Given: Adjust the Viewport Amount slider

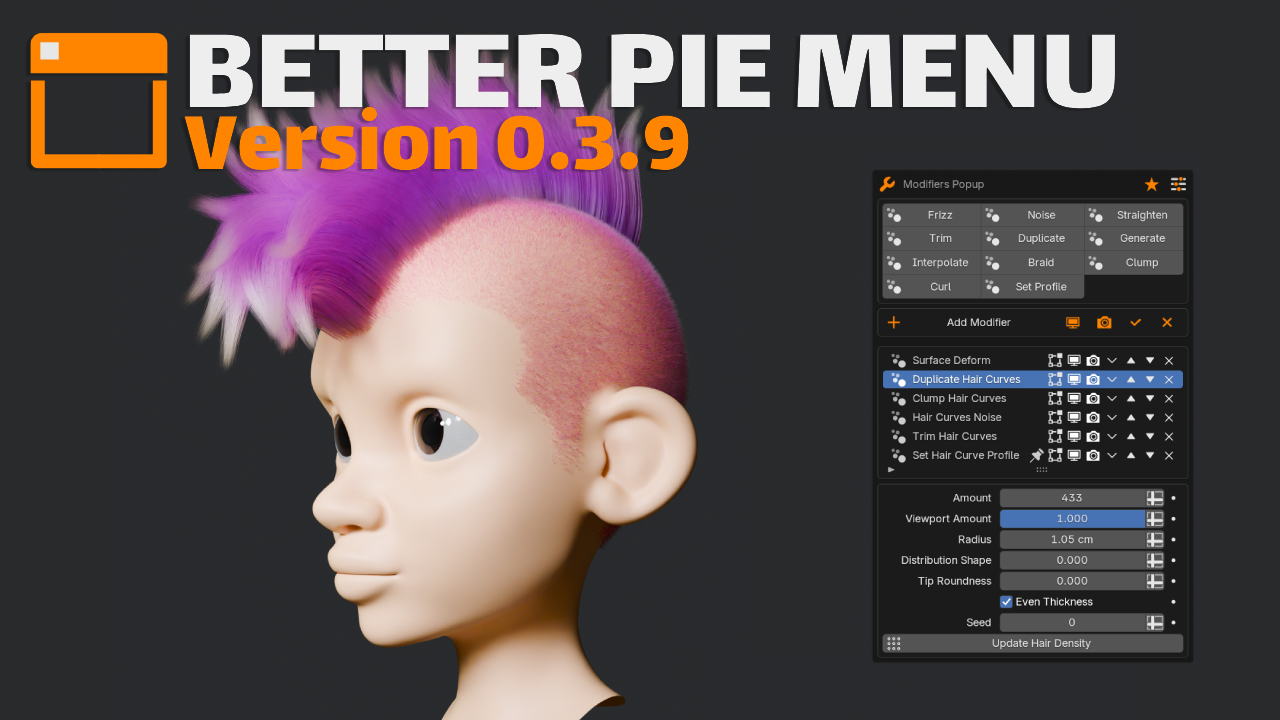Looking at the screenshot, I should 1072,519.
